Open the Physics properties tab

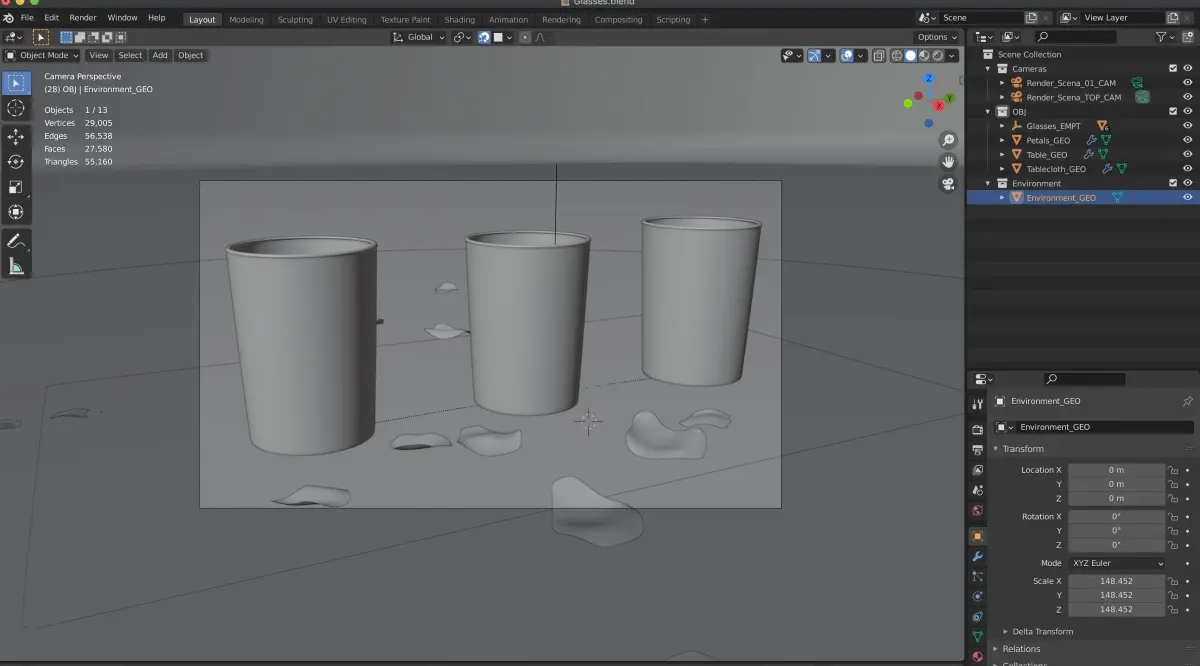(978, 596)
